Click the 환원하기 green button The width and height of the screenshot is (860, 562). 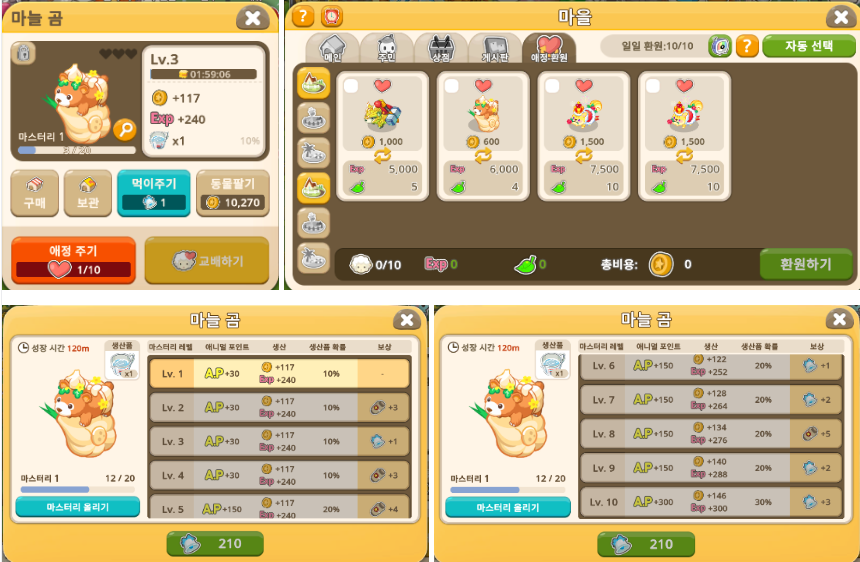(806, 264)
